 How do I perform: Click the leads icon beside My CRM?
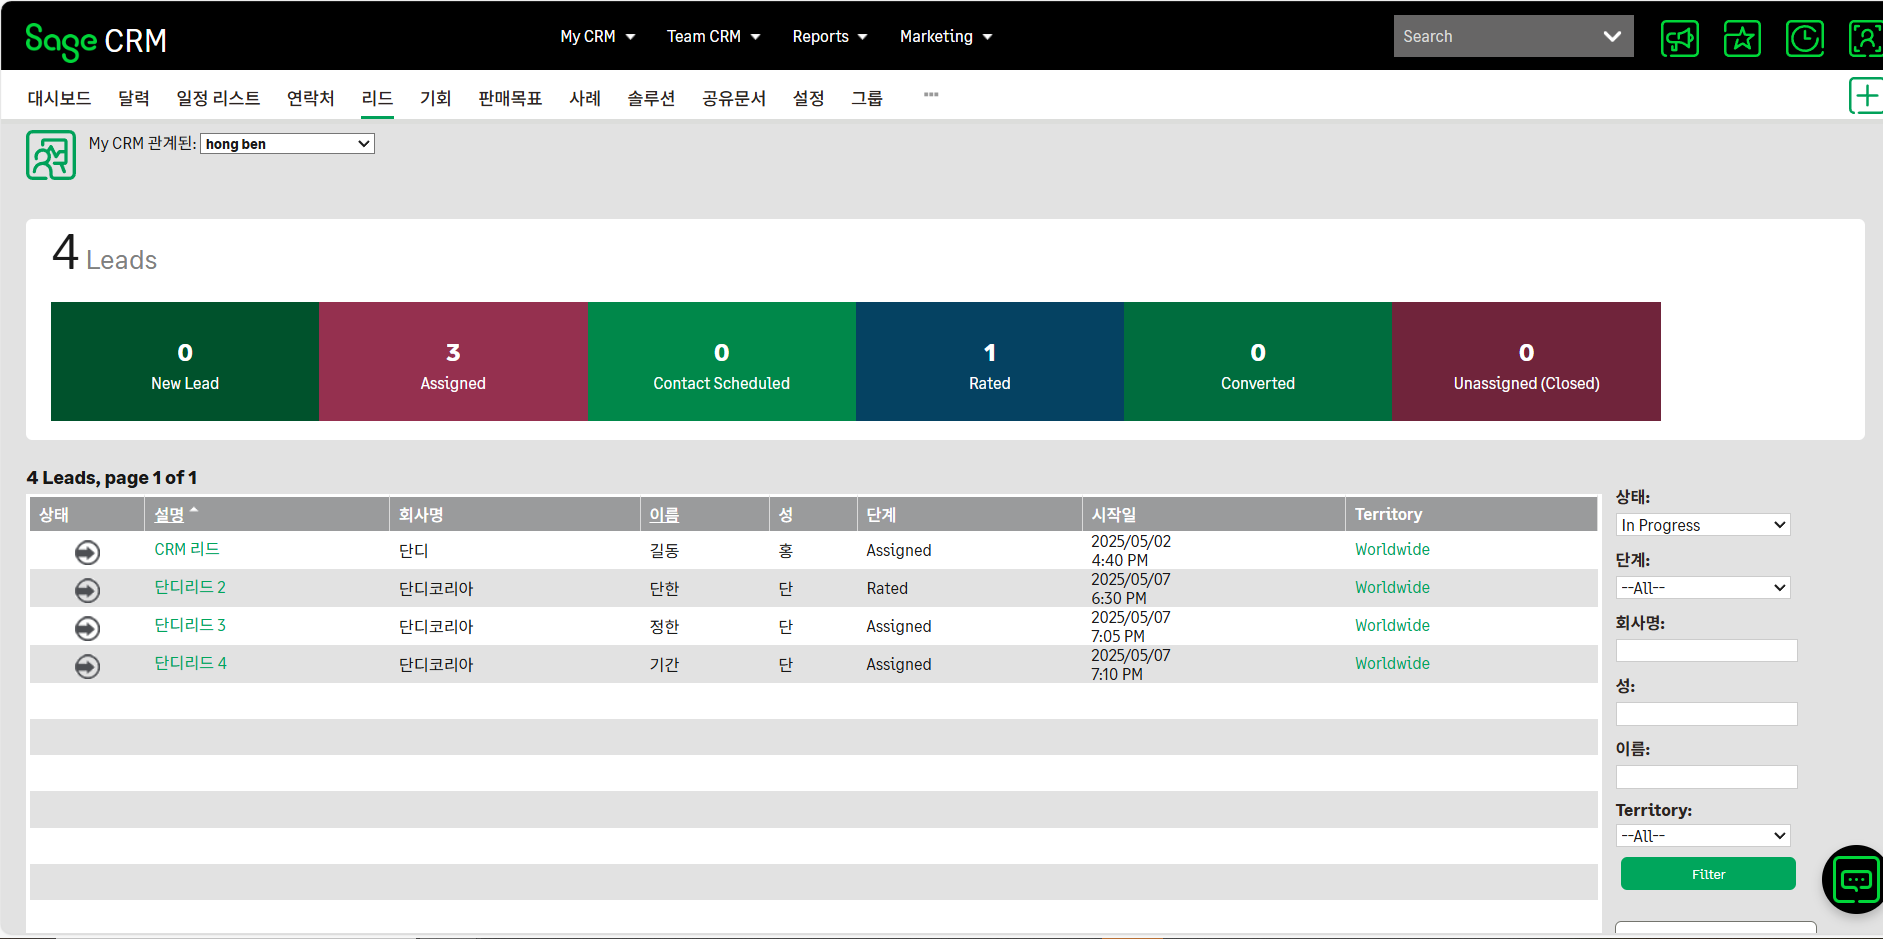click(x=51, y=155)
